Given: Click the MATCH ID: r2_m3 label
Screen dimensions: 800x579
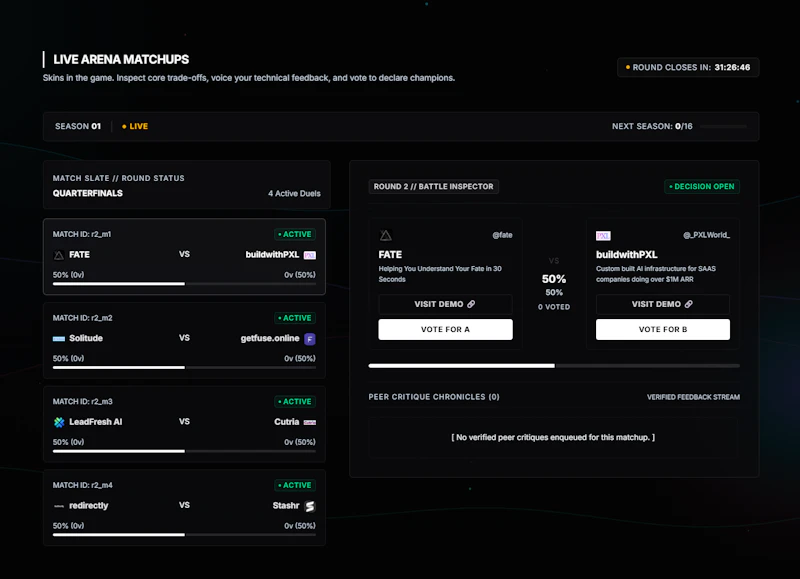Looking at the screenshot, I should (x=83, y=401).
